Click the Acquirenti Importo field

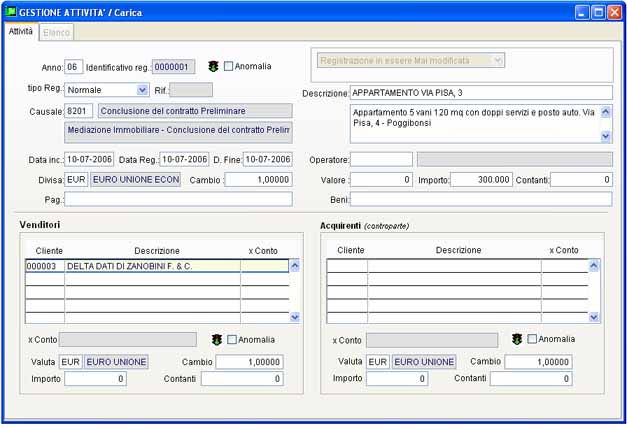pyautogui.click(x=397, y=378)
